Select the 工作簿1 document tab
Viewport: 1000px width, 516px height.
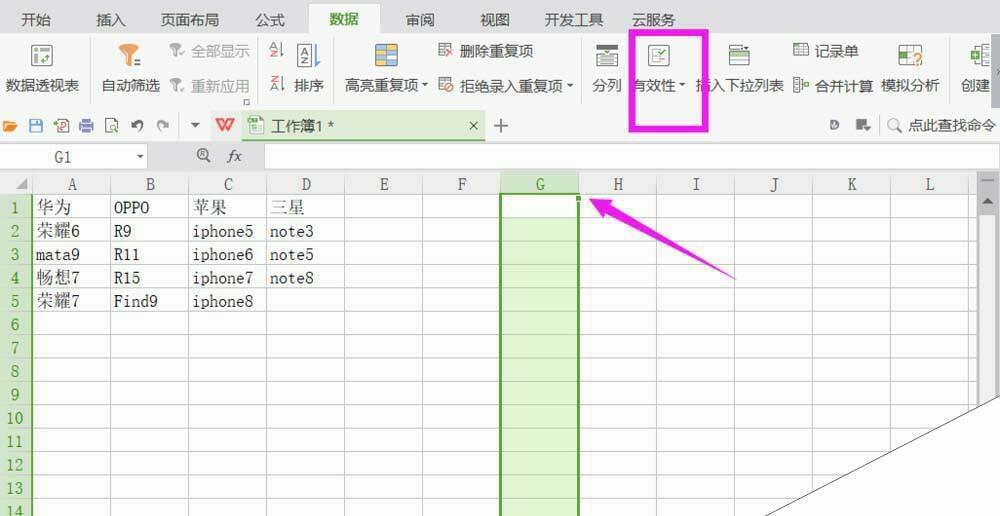point(364,126)
